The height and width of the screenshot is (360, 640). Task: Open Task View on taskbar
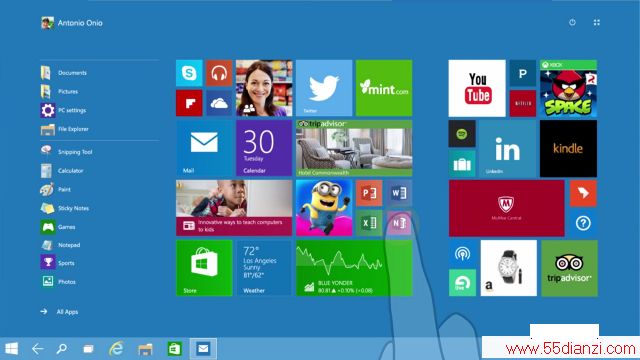pyautogui.click(x=88, y=349)
